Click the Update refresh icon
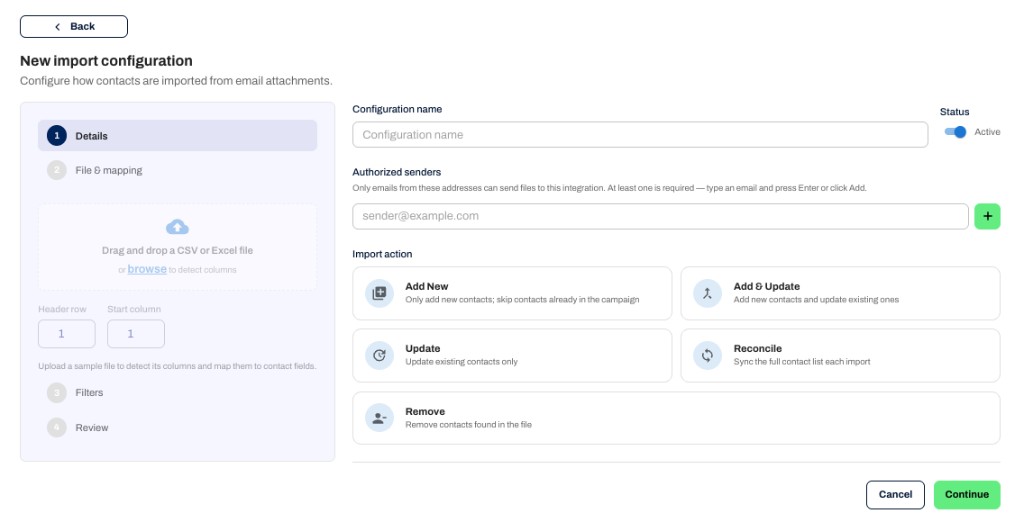The height and width of the screenshot is (531, 1024). click(379, 355)
